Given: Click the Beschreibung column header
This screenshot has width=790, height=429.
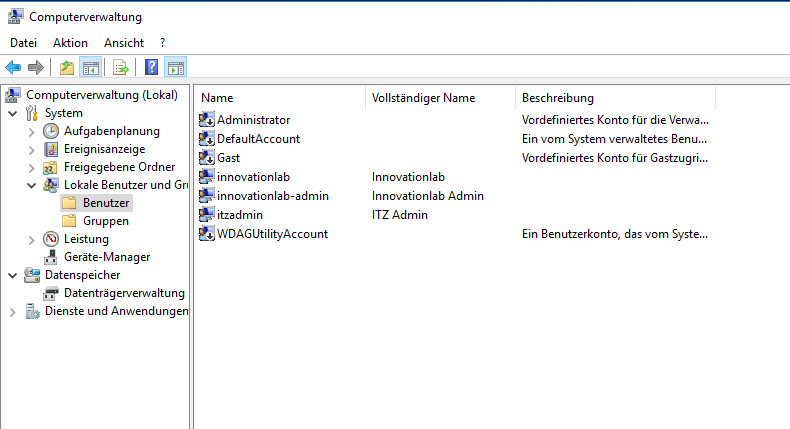Looking at the screenshot, I should tap(558, 98).
